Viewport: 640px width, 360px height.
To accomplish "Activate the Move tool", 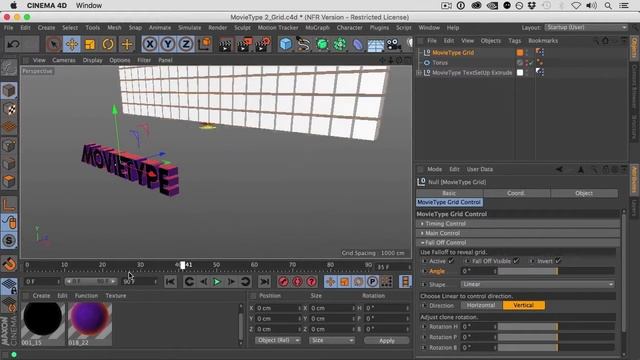I will [x=72, y=44].
